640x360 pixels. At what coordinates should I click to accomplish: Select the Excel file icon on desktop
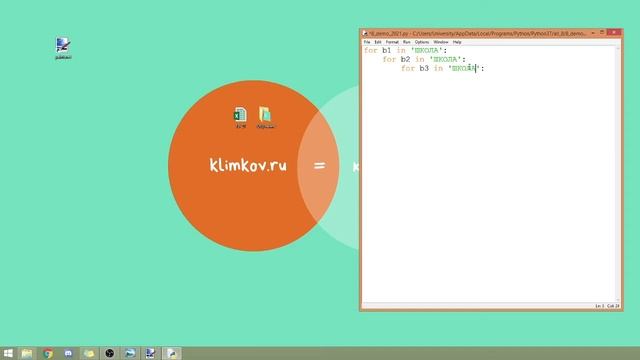pyautogui.click(x=240, y=118)
